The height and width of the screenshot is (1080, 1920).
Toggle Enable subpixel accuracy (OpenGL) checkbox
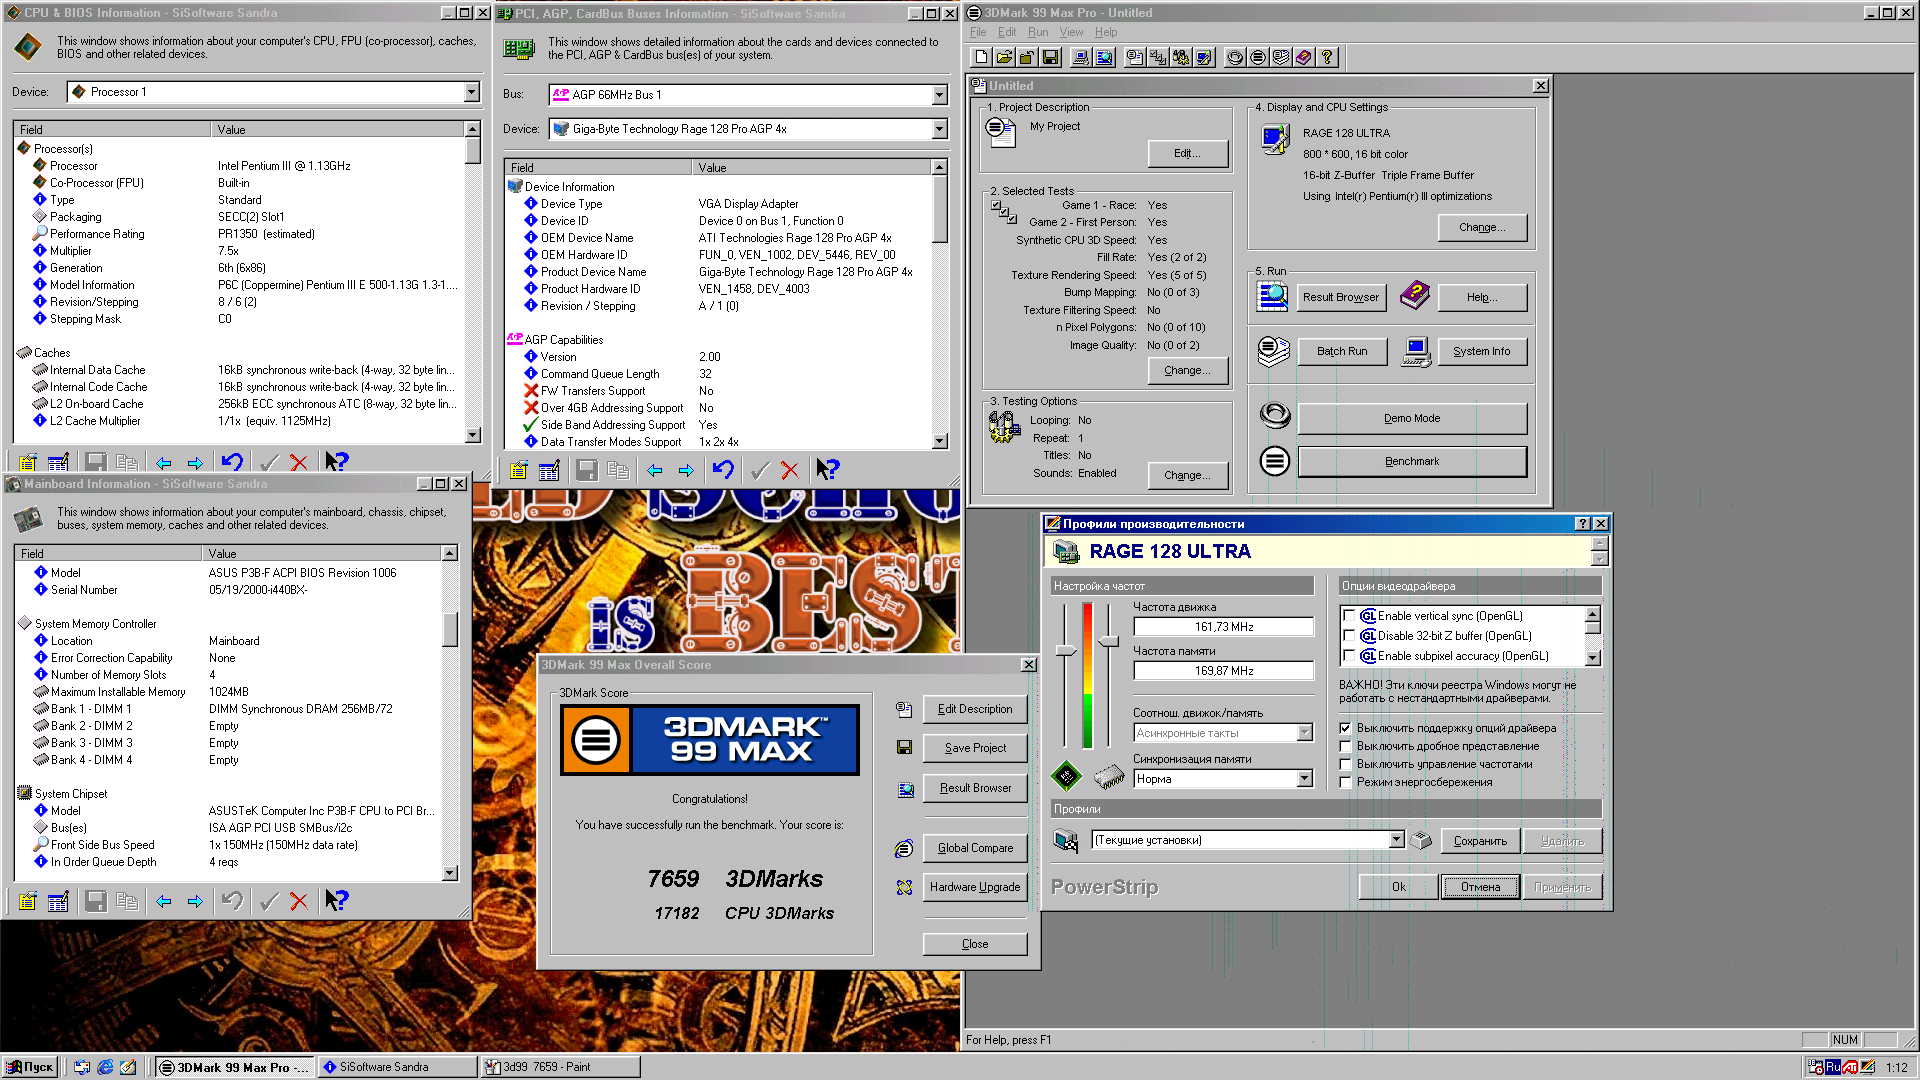pyautogui.click(x=1349, y=656)
